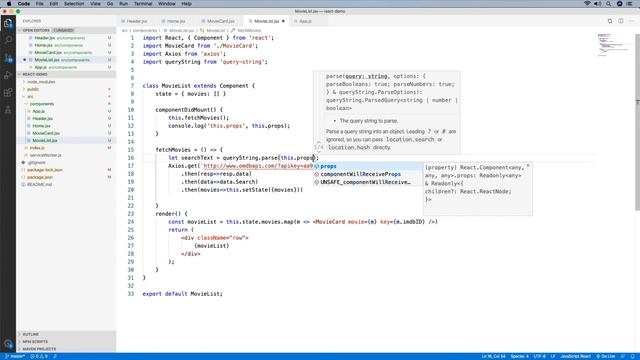Image resolution: width=640 pixels, height=360 pixels.
Task: Select the props autocomplete suggestion
Action: 367,166
